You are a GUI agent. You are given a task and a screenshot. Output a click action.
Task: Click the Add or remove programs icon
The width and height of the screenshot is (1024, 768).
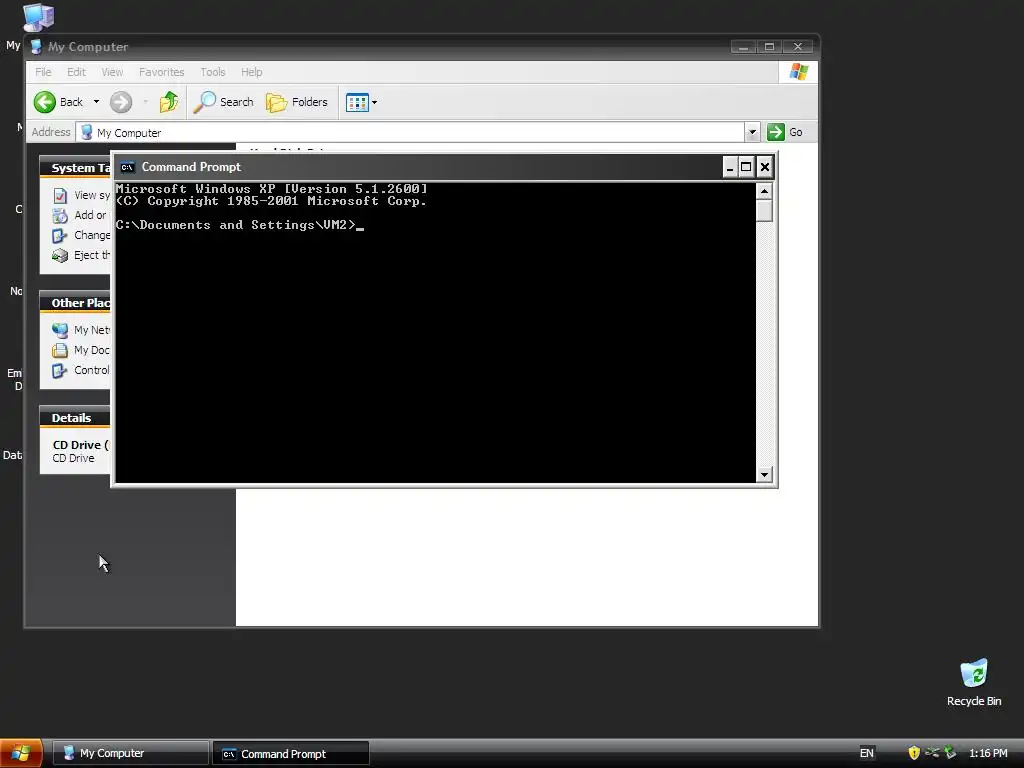(x=60, y=216)
